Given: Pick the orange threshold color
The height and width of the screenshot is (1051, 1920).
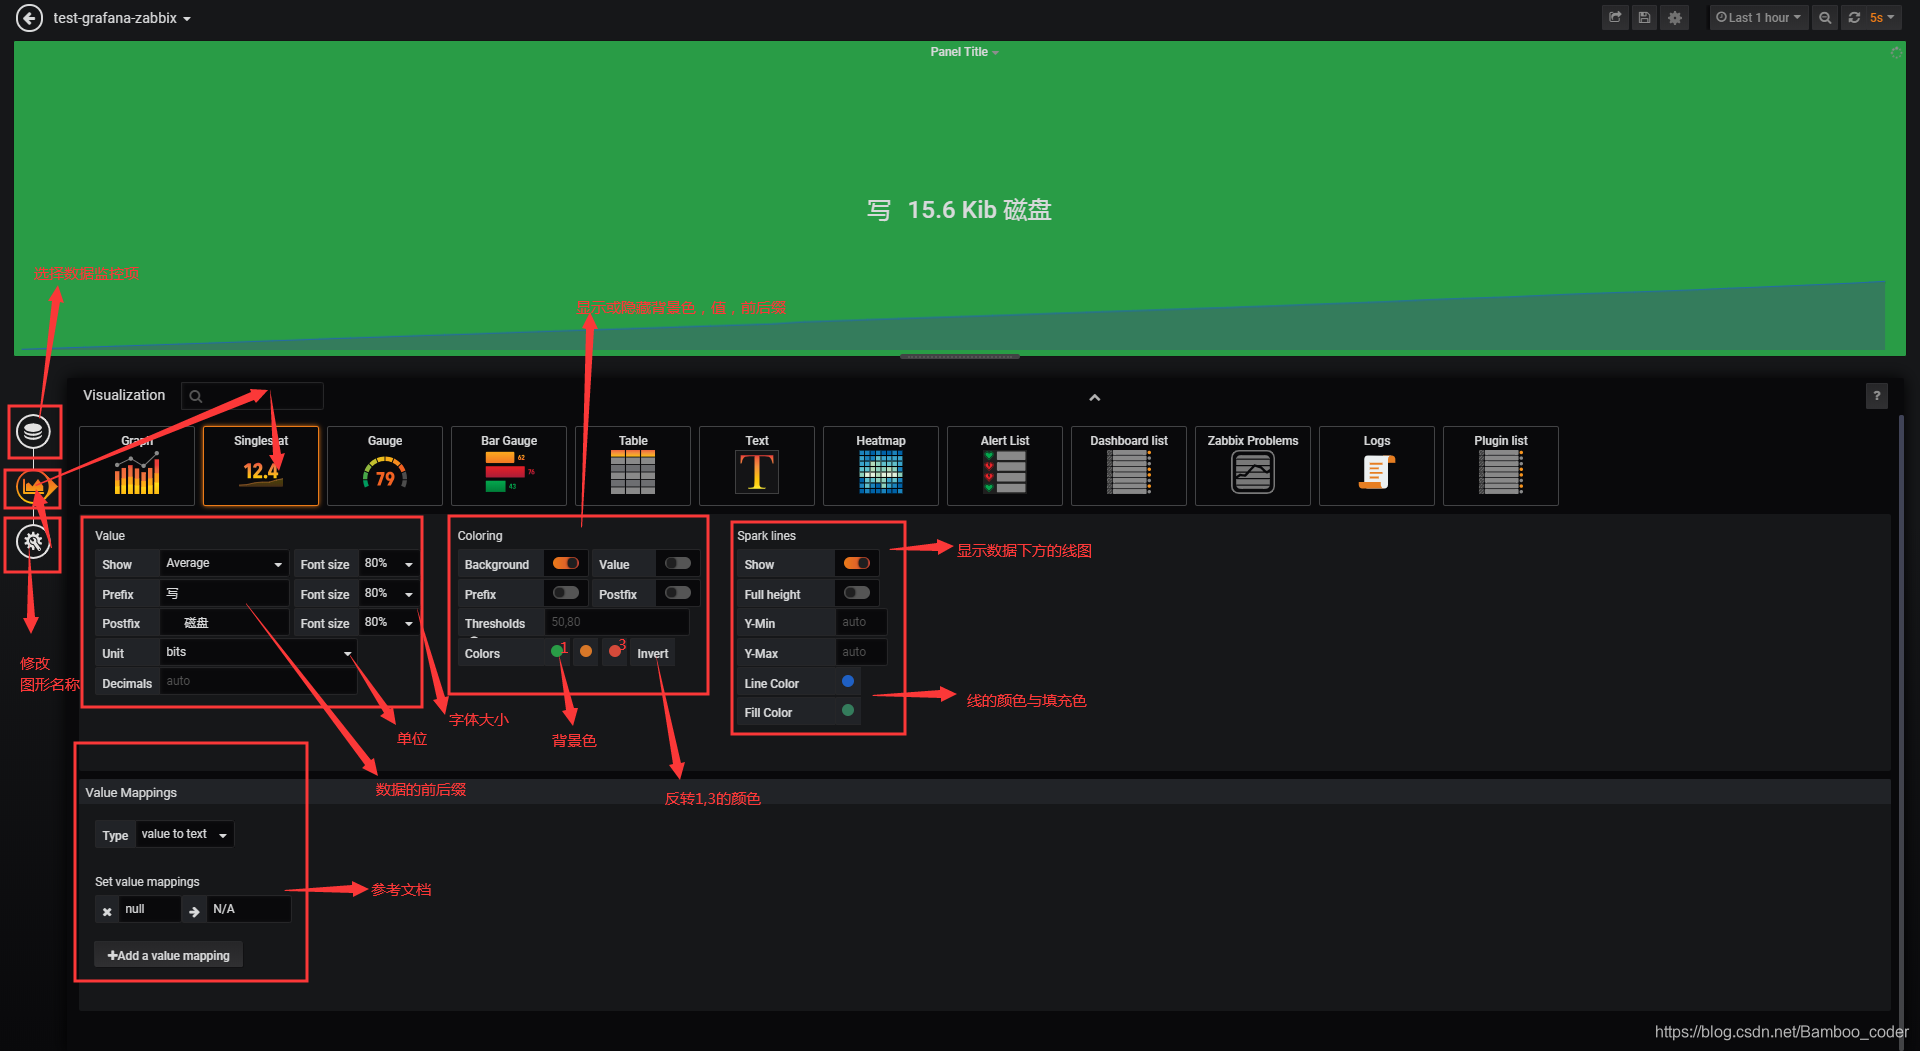Looking at the screenshot, I should click(586, 652).
